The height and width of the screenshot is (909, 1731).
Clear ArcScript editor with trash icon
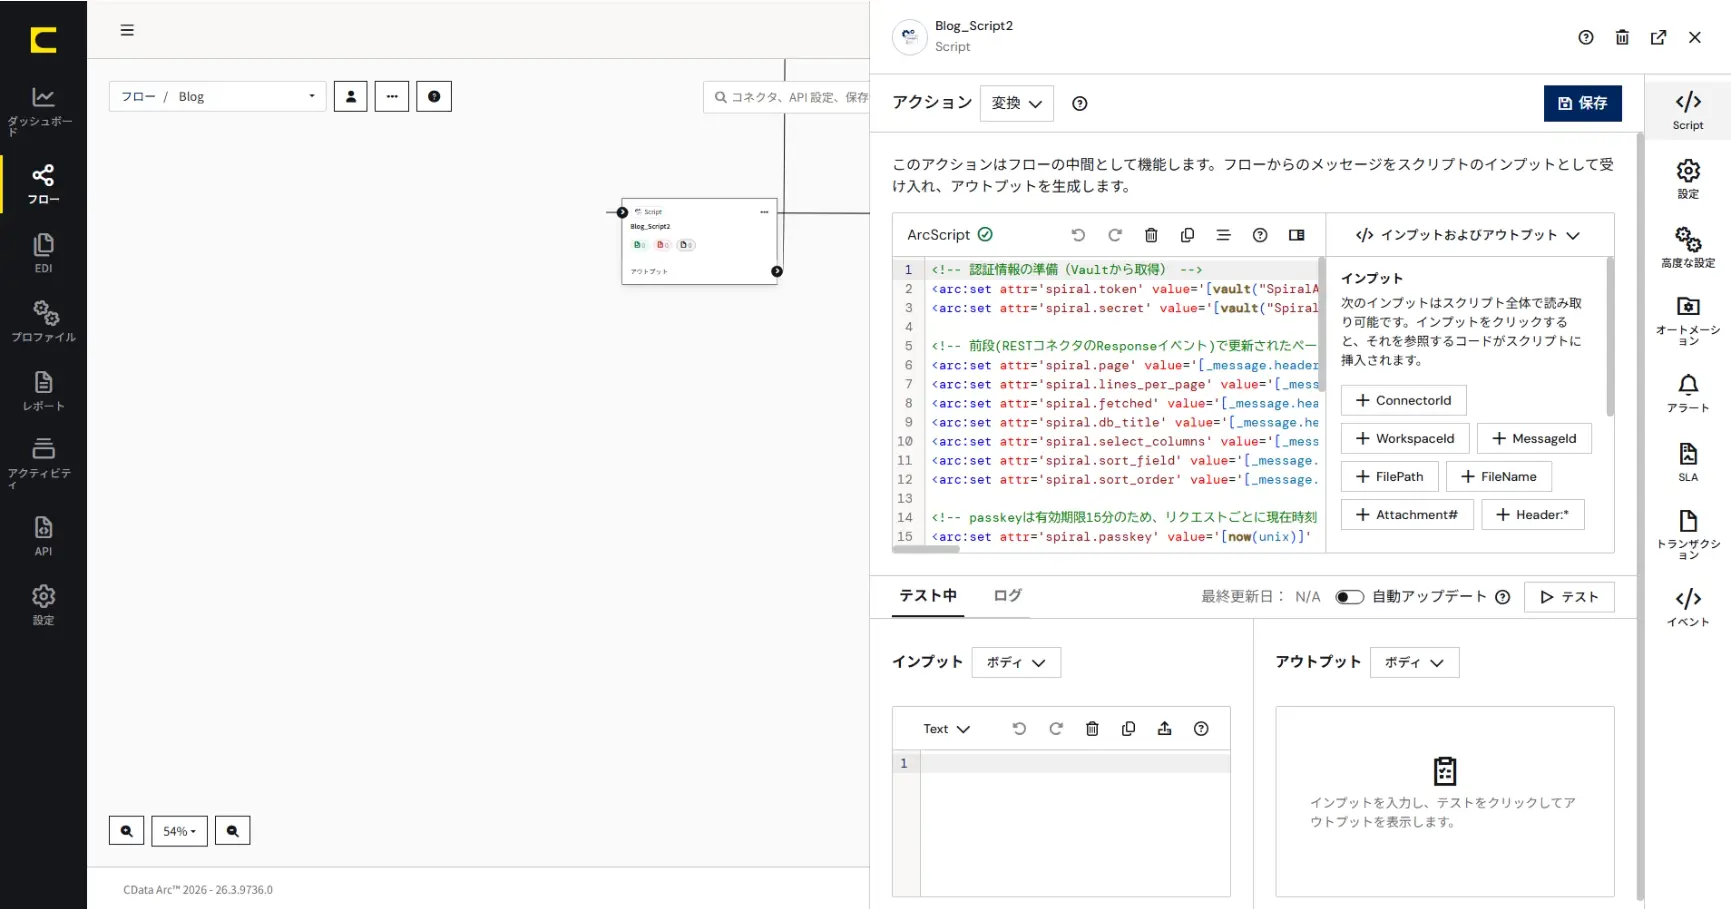pyautogui.click(x=1151, y=235)
